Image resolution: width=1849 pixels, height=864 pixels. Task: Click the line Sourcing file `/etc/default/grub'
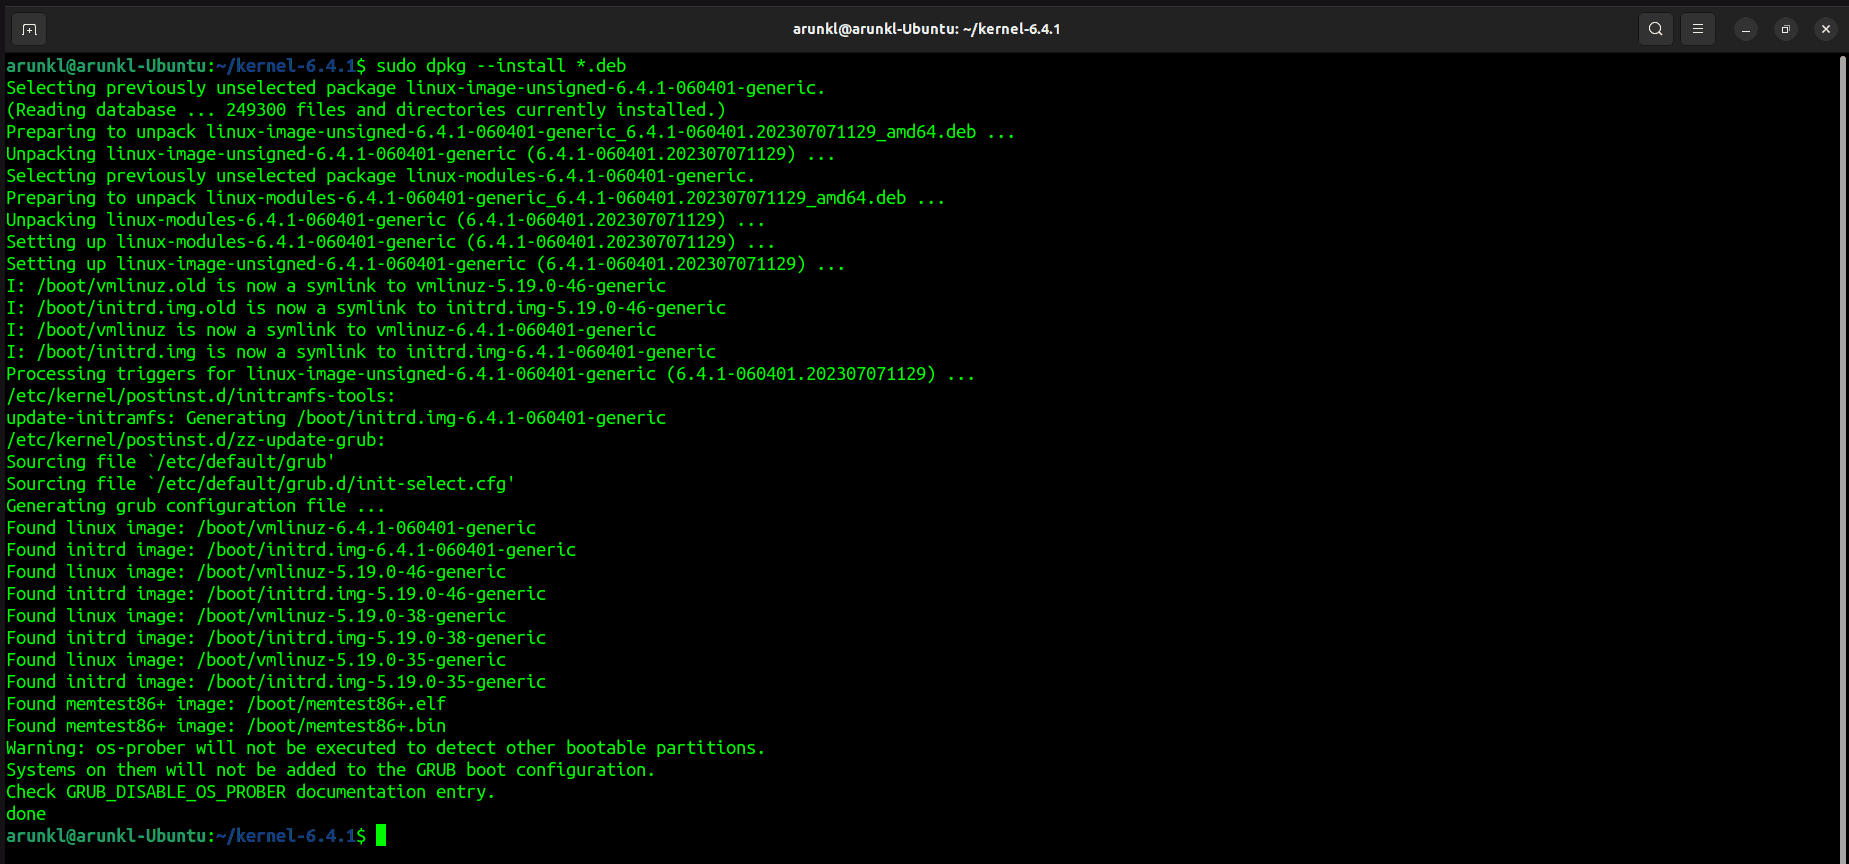pos(170,462)
